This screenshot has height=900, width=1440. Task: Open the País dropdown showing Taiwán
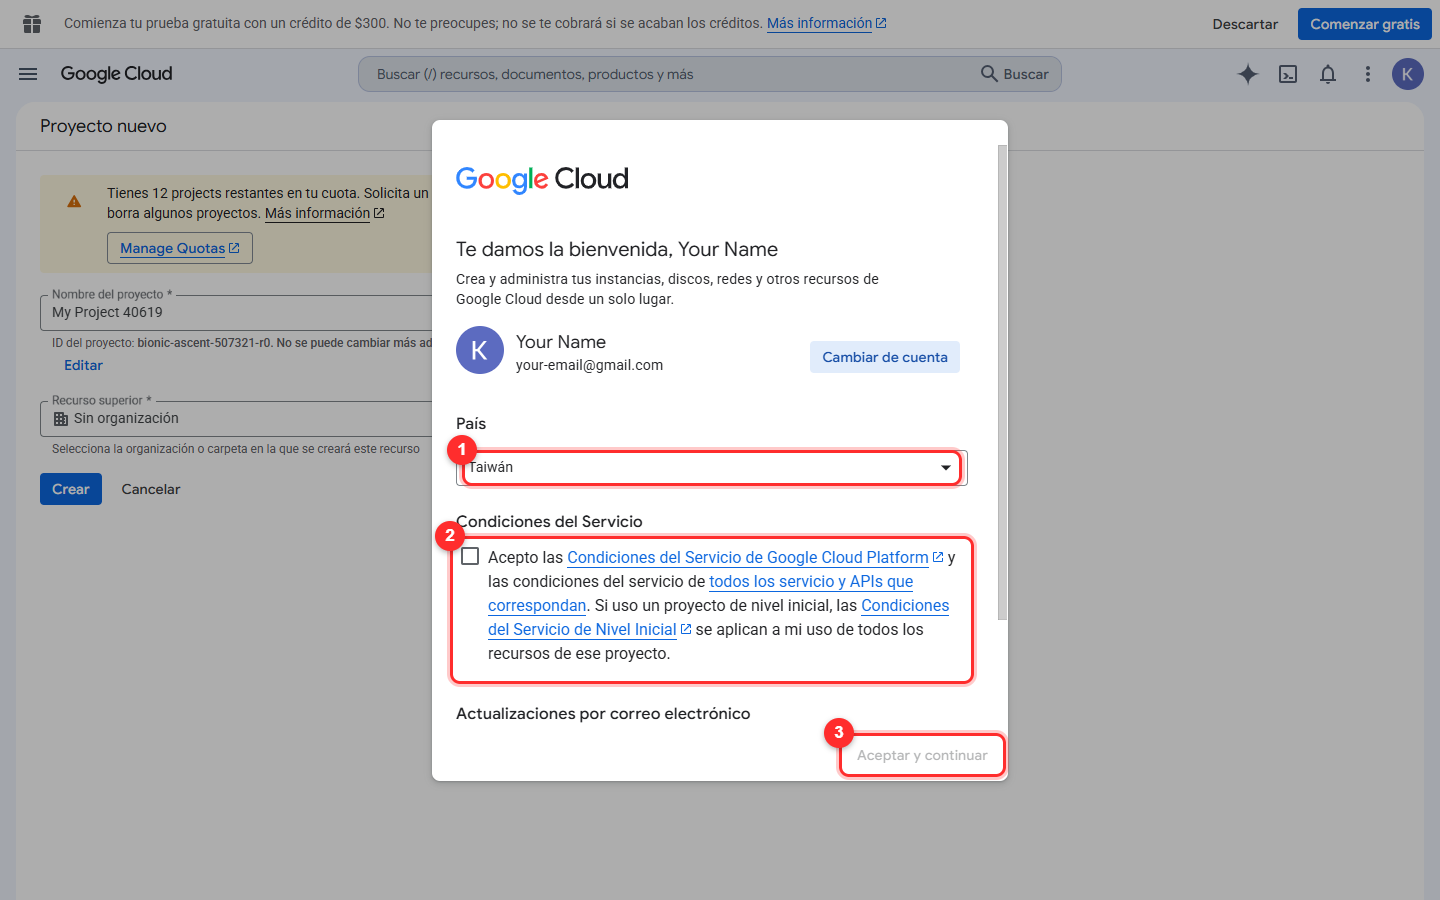click(x=711, y=467)
